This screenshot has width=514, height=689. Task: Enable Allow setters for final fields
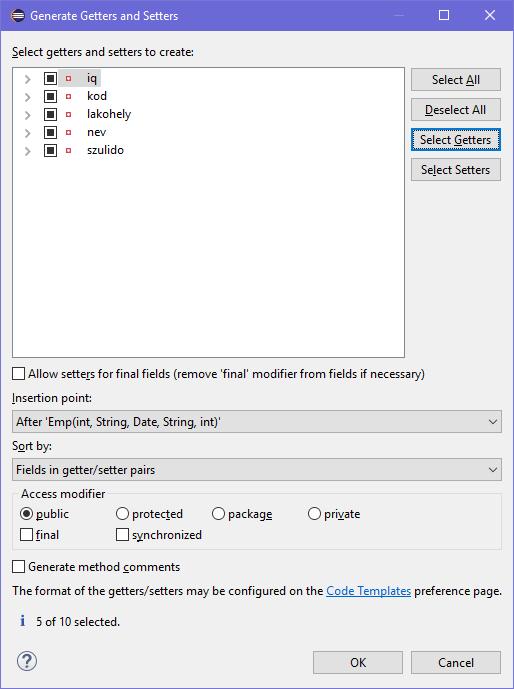click(18, 374)
